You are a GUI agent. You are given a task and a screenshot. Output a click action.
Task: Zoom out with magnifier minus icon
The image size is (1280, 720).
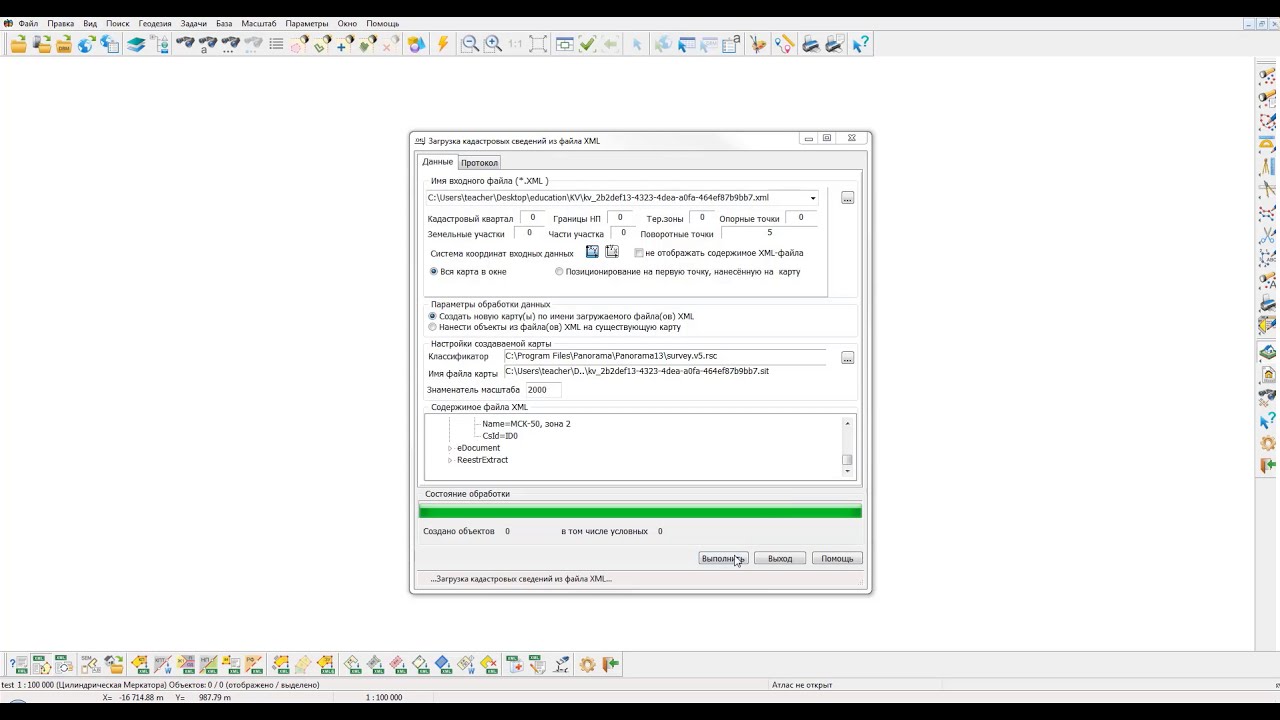[470, 44]
